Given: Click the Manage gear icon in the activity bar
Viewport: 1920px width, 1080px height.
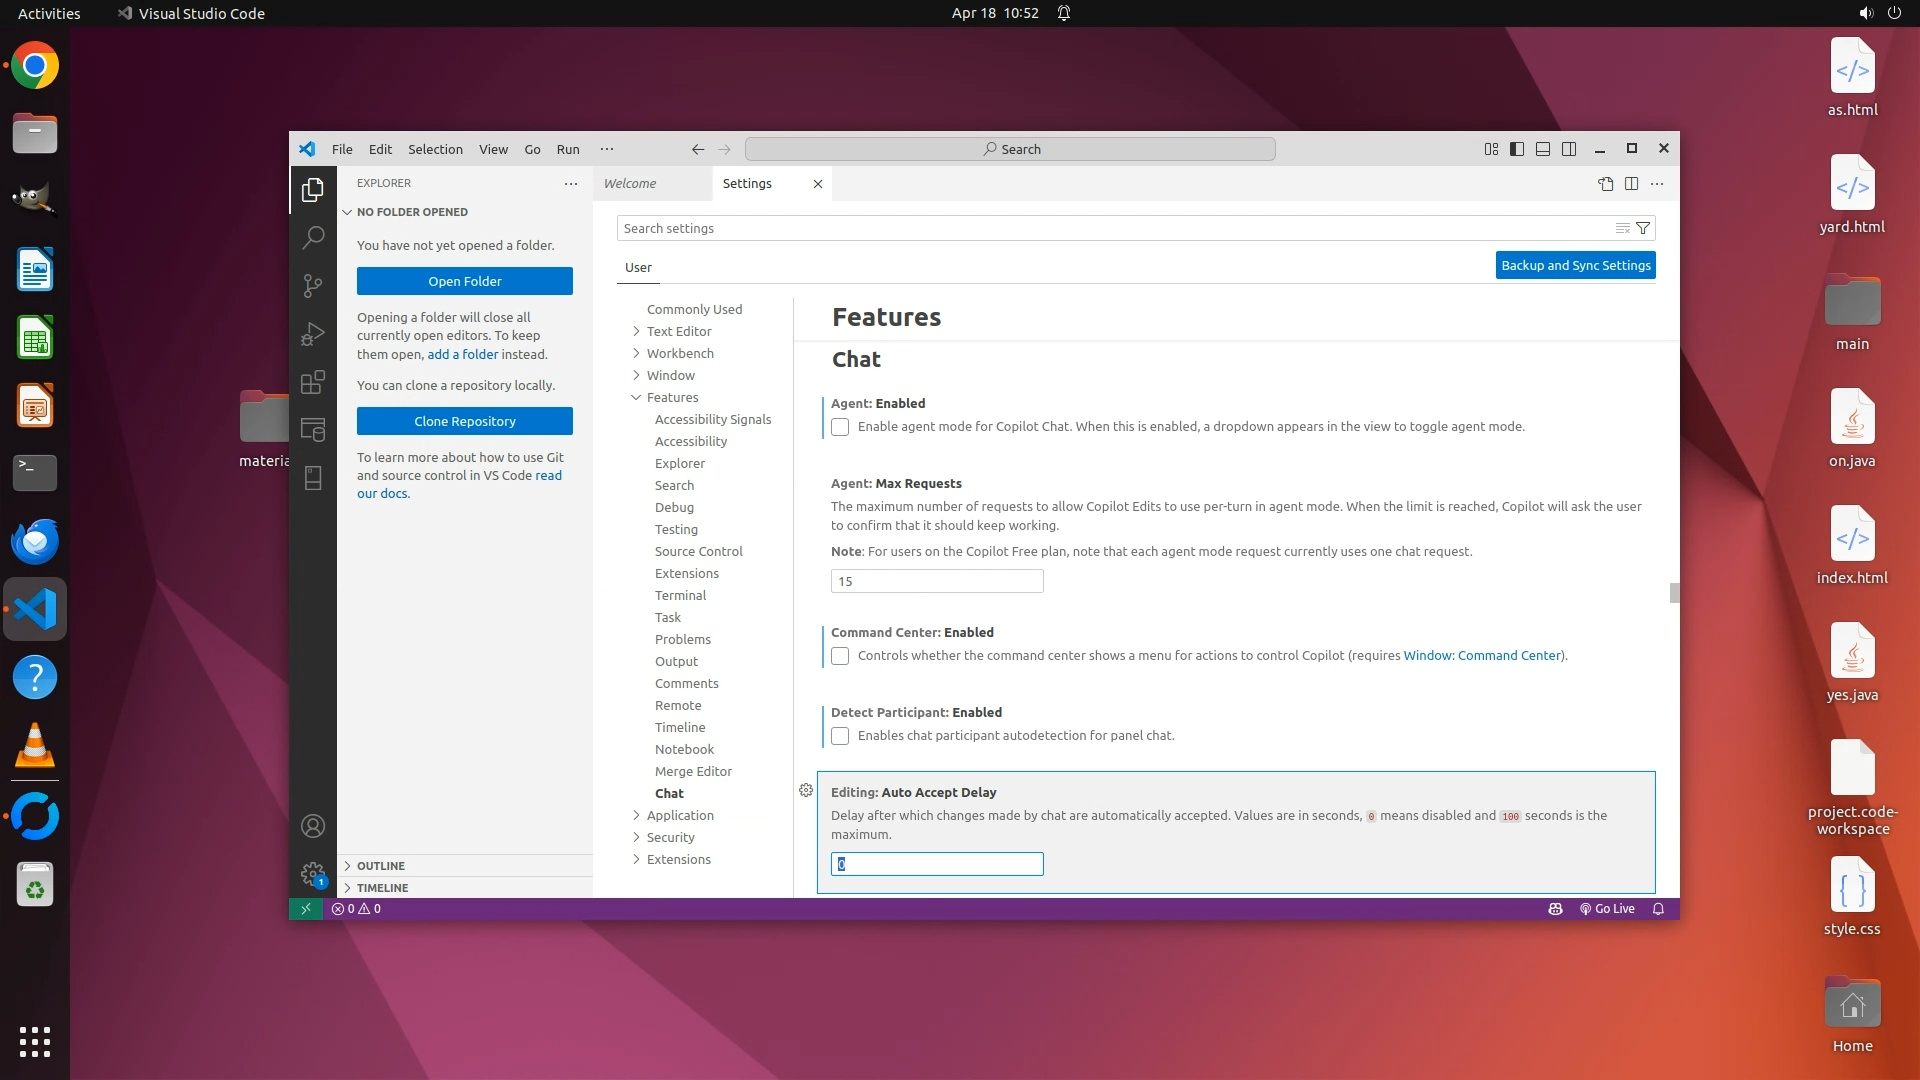Looking at the screenshot, I should coord(313,874).
